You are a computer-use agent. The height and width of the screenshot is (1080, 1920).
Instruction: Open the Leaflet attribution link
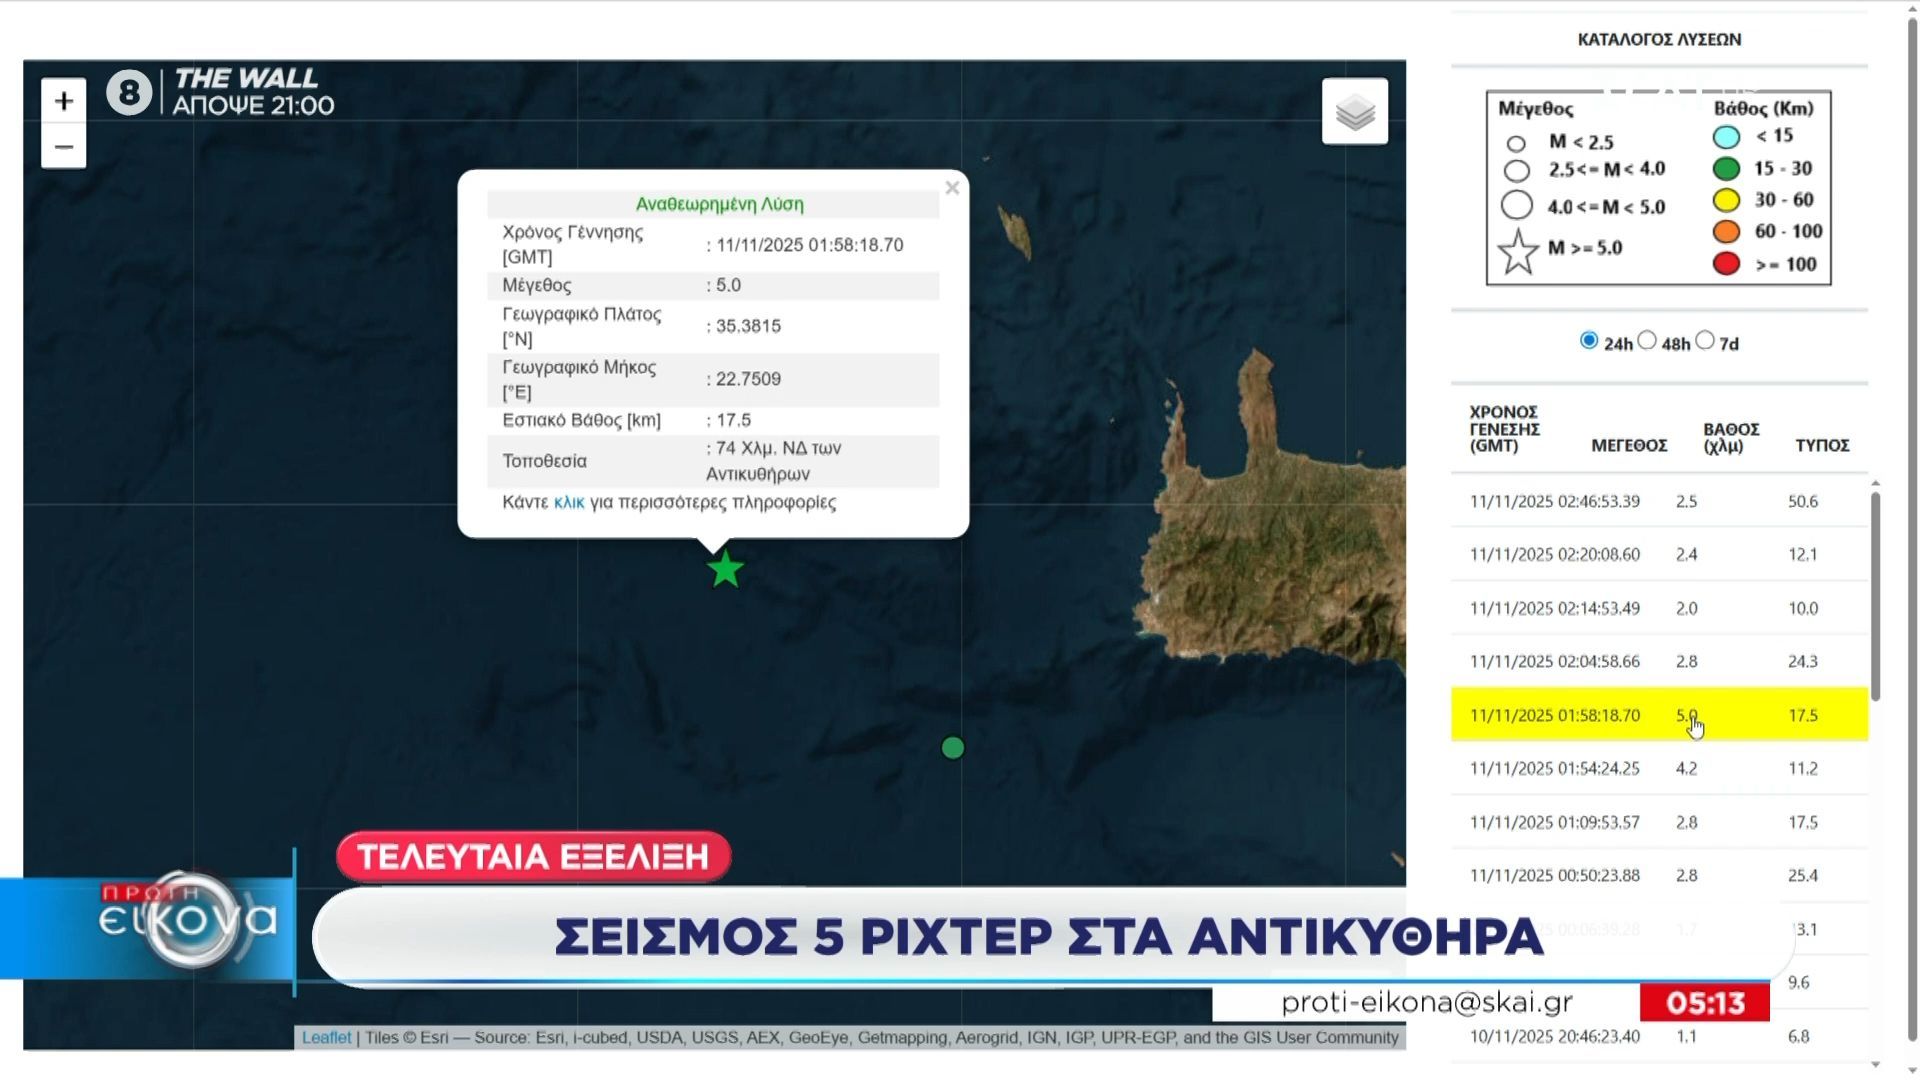click(x=326, y=1038)
